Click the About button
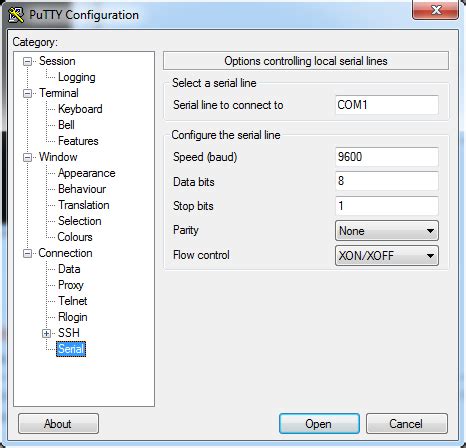This screenshot has height=448, width=466. click(x=58, y=424)
